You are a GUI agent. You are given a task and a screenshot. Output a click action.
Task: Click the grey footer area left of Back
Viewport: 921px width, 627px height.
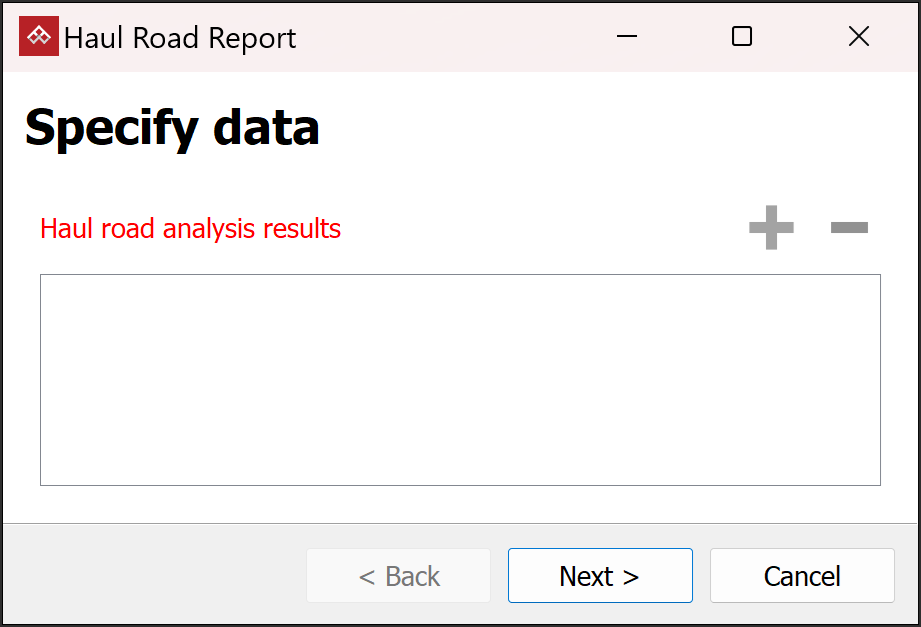pos(150,576)
